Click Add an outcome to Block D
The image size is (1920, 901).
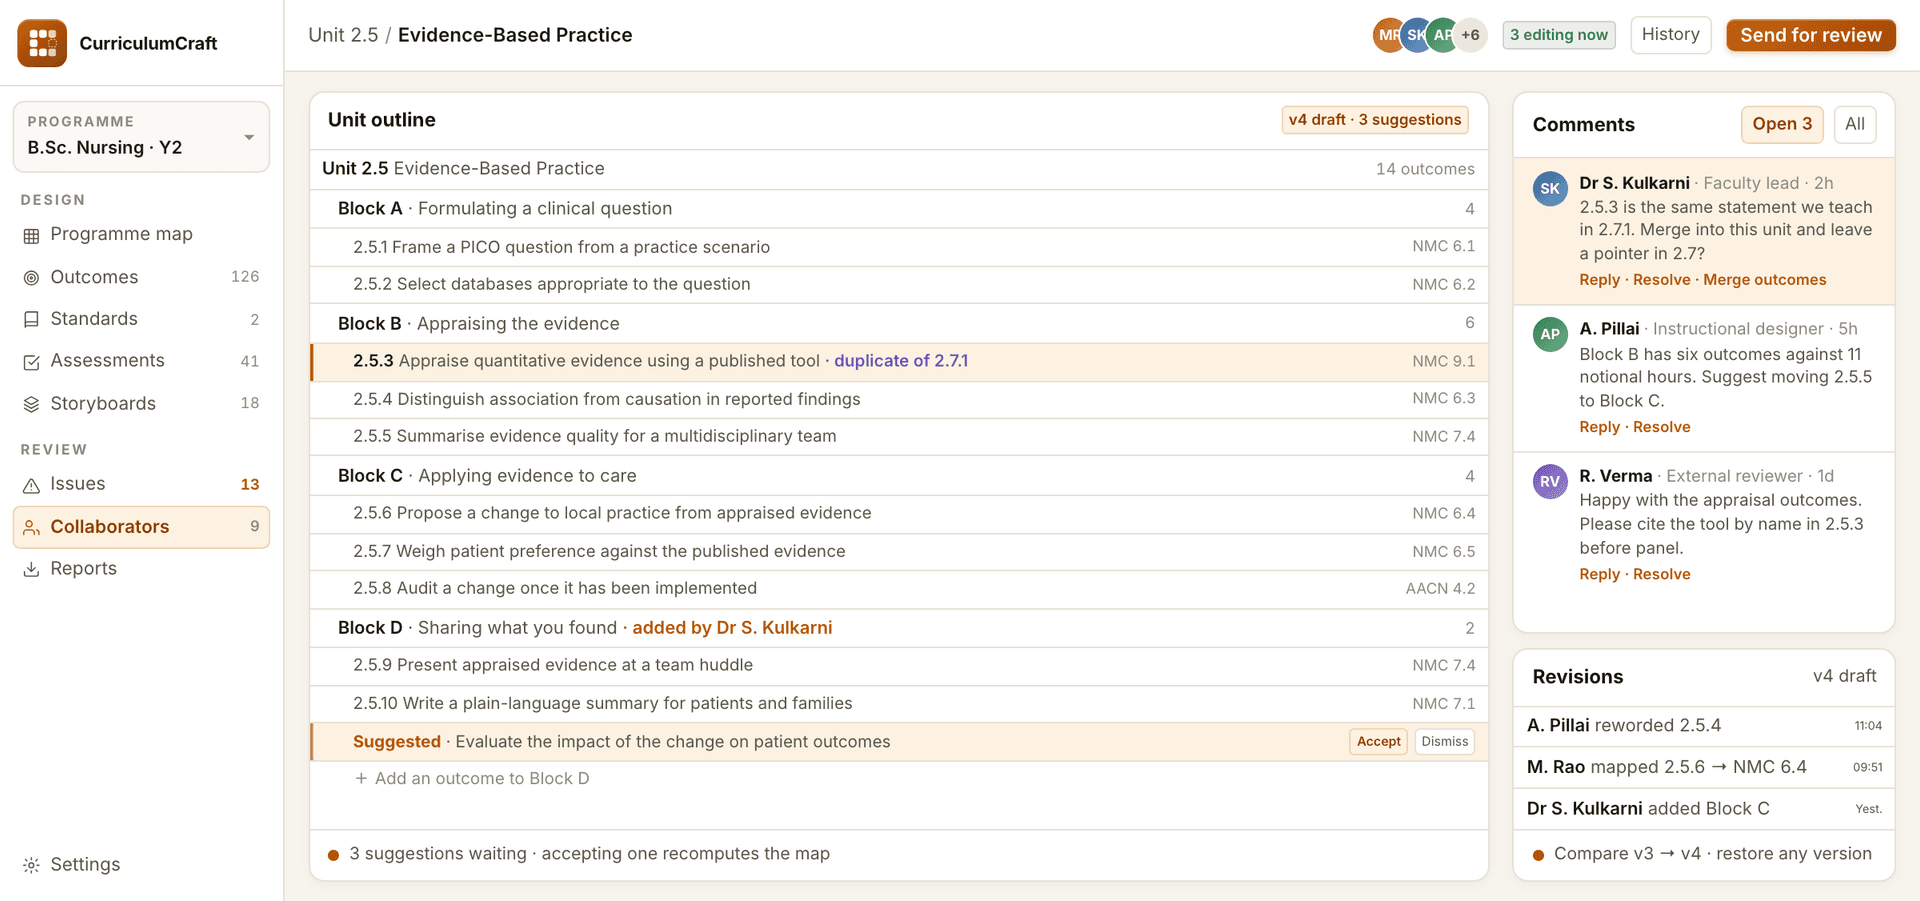pyautogui.click(x=472, y=778)
